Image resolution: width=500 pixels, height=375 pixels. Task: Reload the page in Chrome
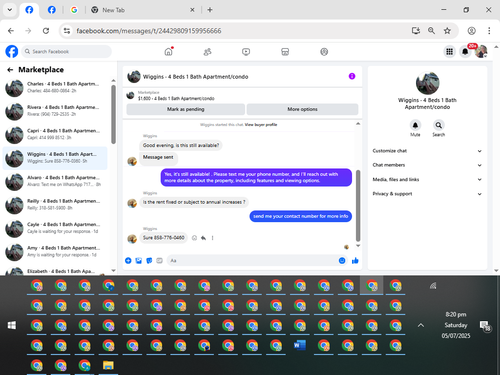tap(46, 31)
